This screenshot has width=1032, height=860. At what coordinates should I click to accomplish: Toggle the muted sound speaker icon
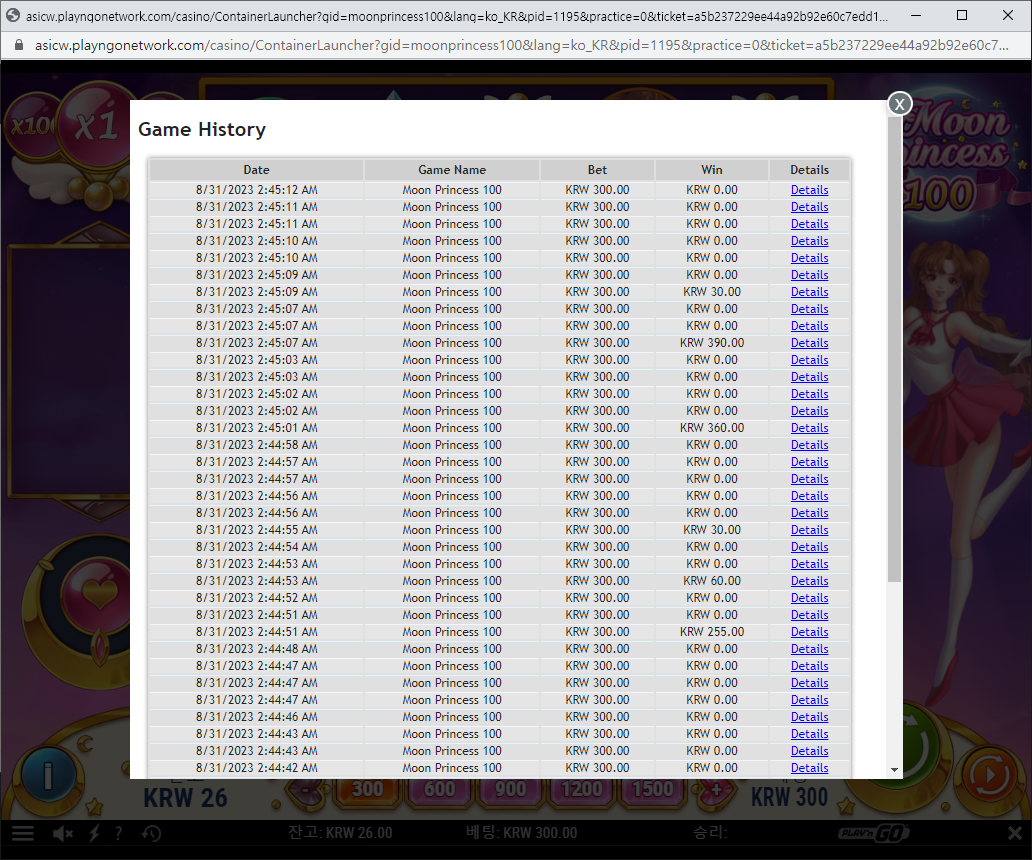coord(63,834)
